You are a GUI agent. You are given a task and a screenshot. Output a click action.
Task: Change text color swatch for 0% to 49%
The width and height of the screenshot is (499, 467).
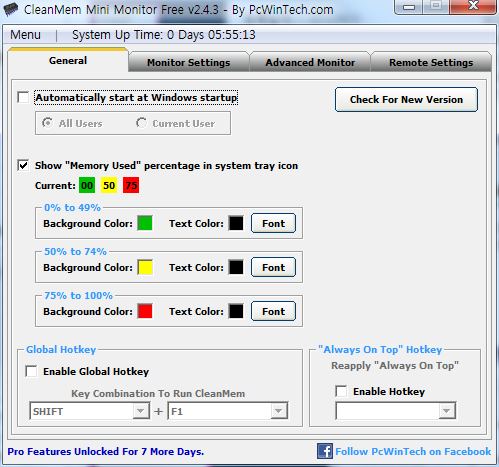pyautogui.click(x=236, y=223)
